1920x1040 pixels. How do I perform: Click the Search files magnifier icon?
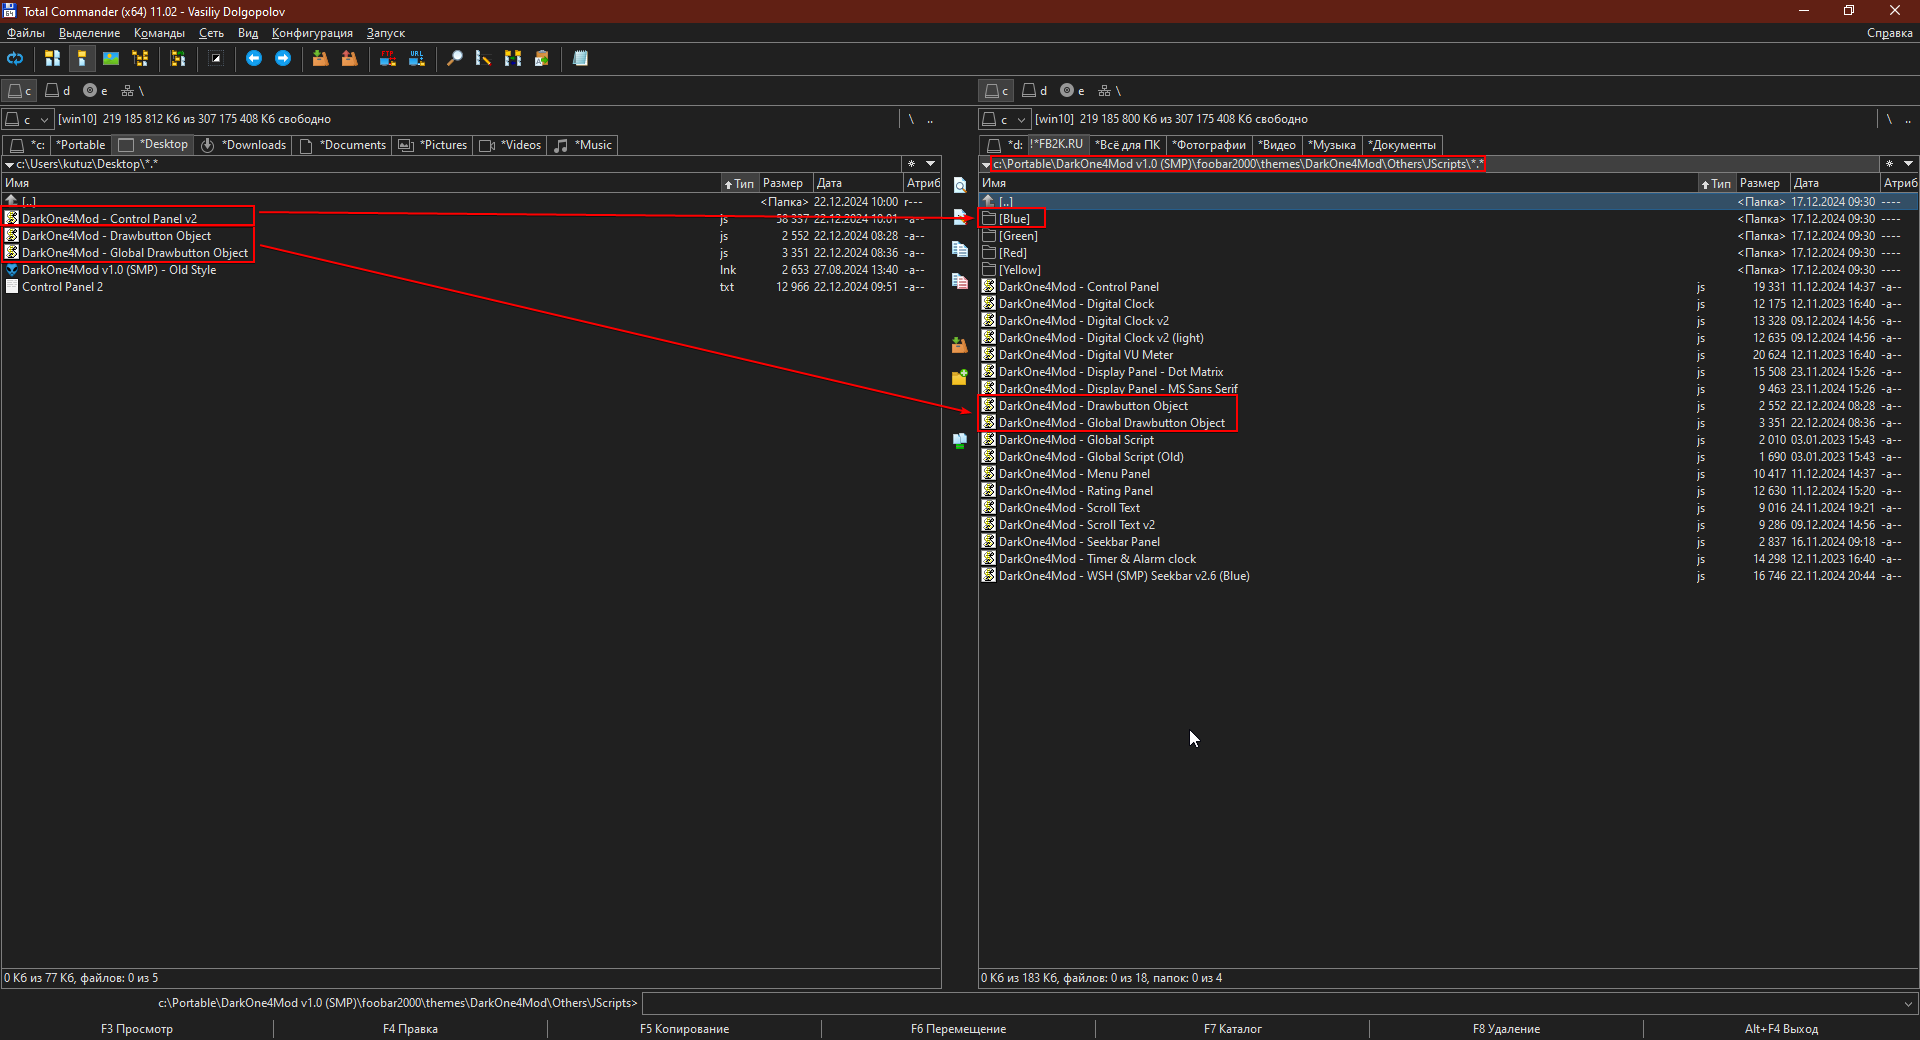click(x=454, y=59)
